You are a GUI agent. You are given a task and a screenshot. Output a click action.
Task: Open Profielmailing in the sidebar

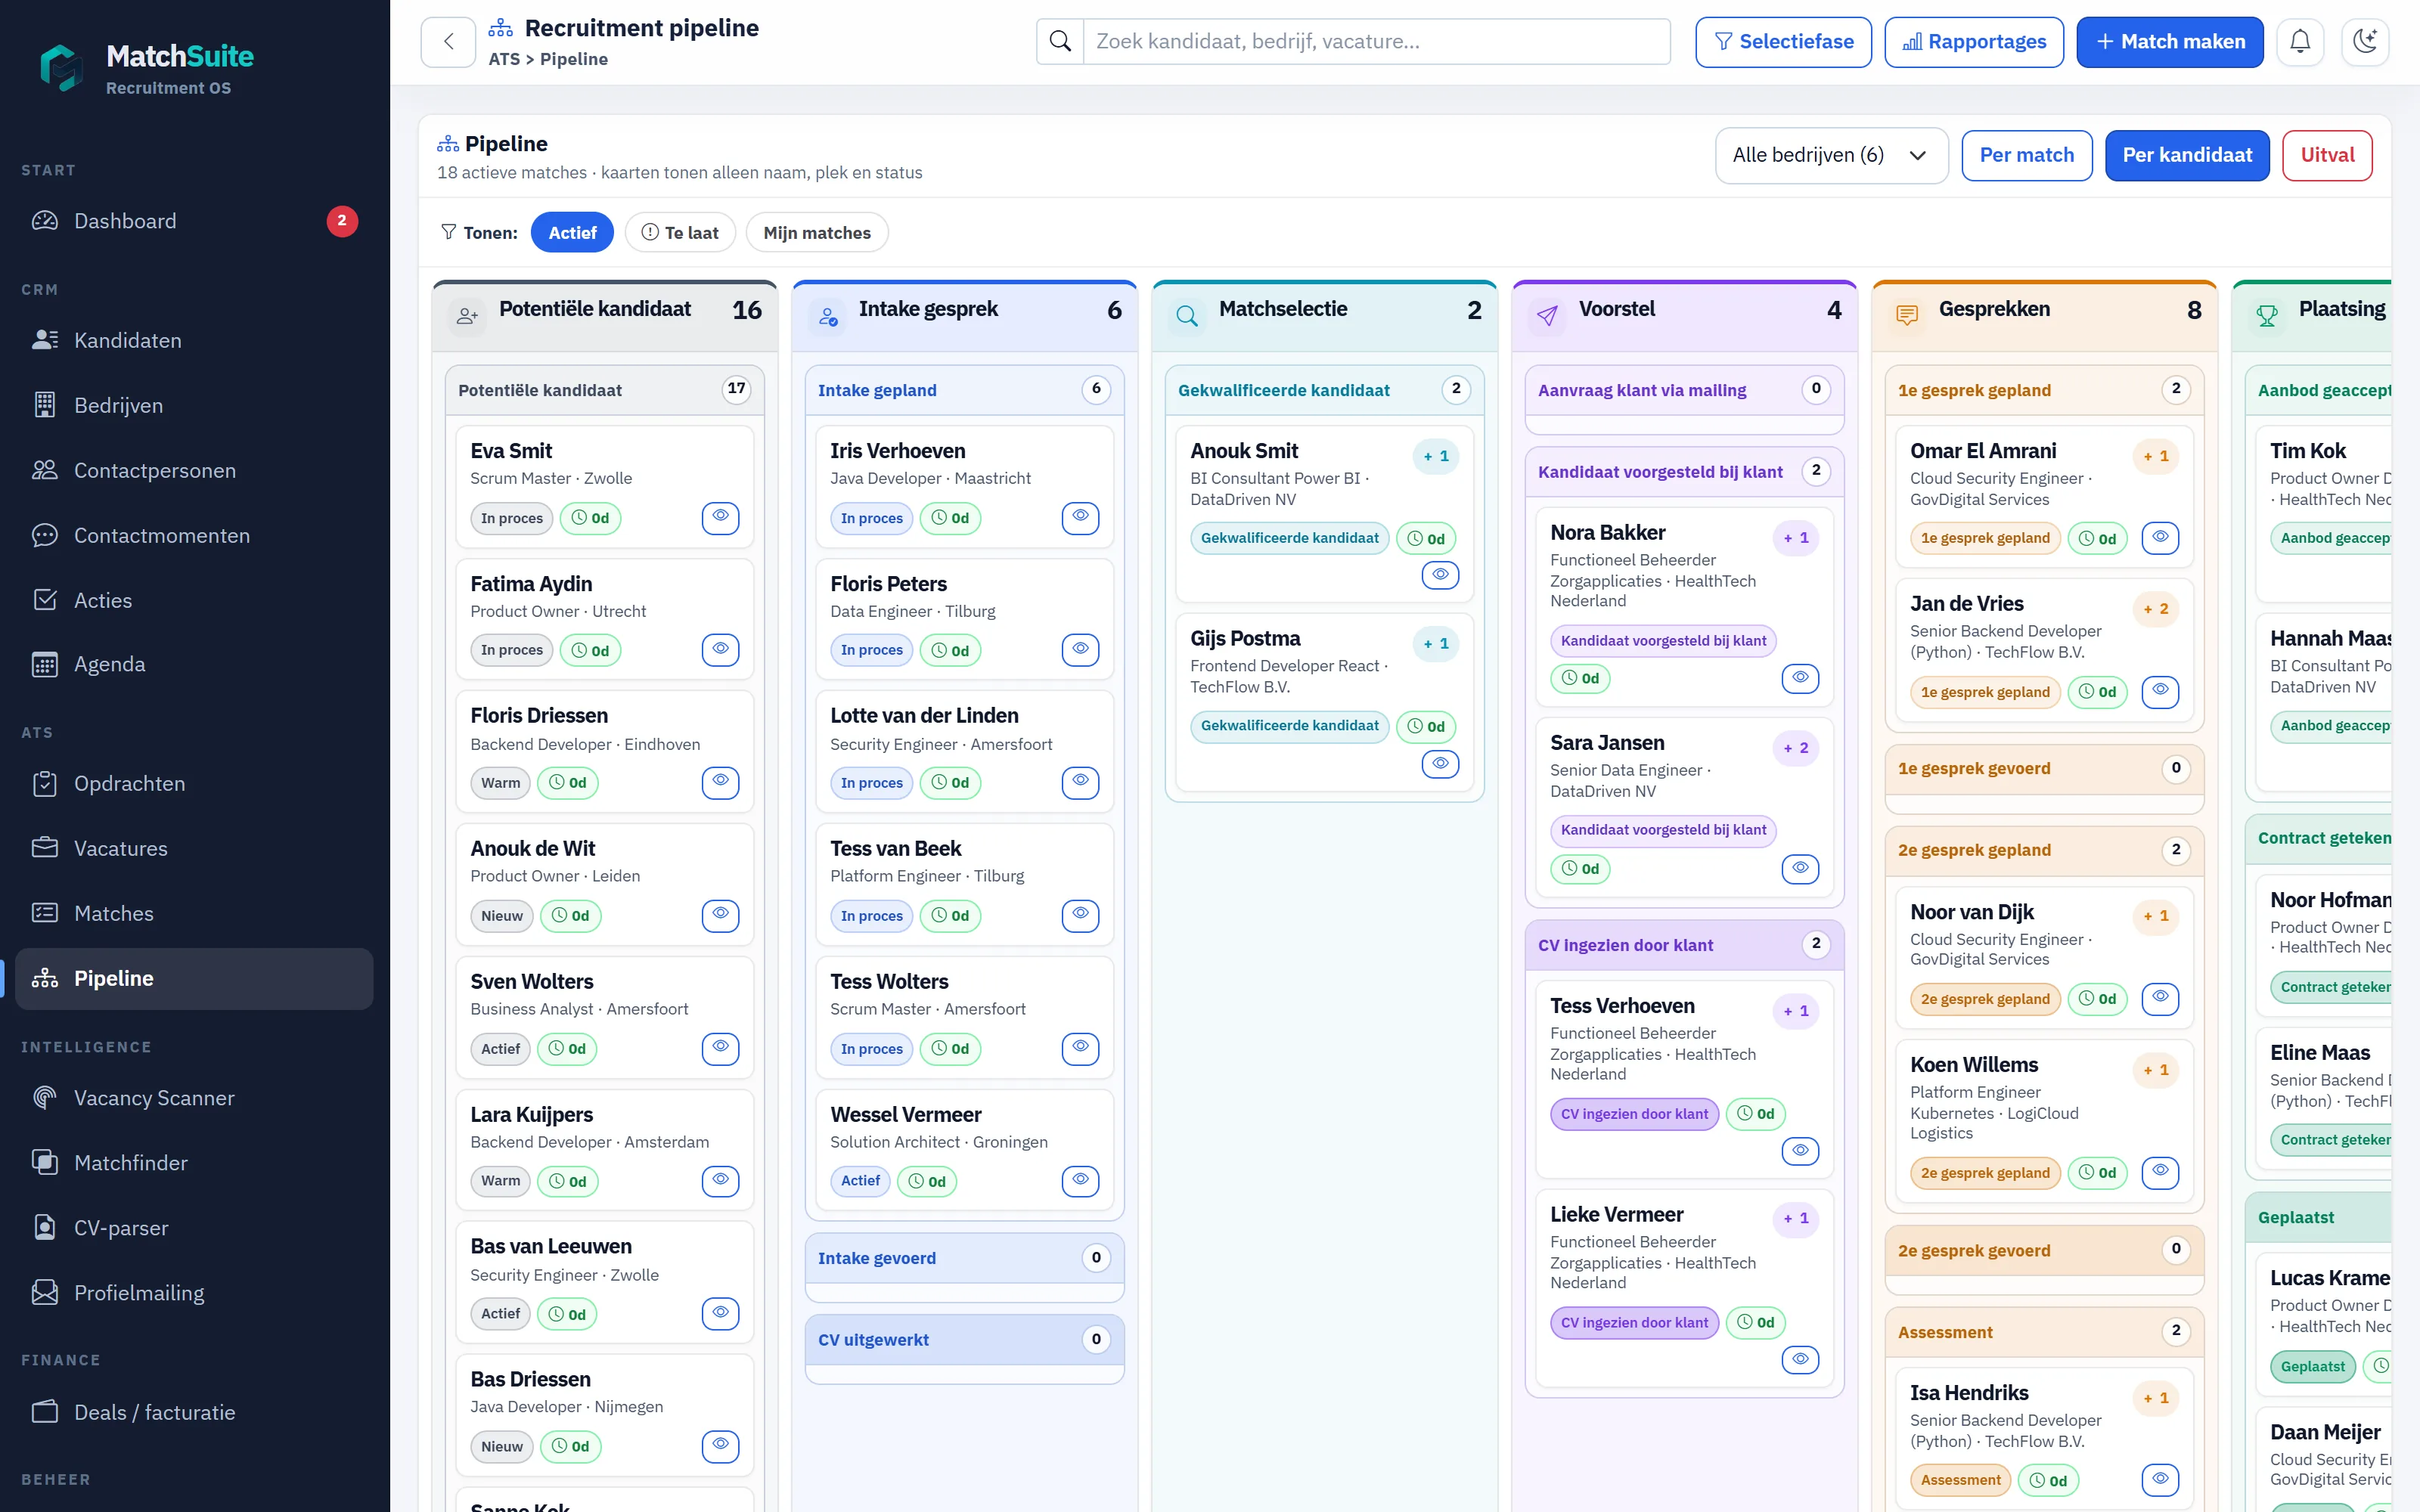[194, 1293]
